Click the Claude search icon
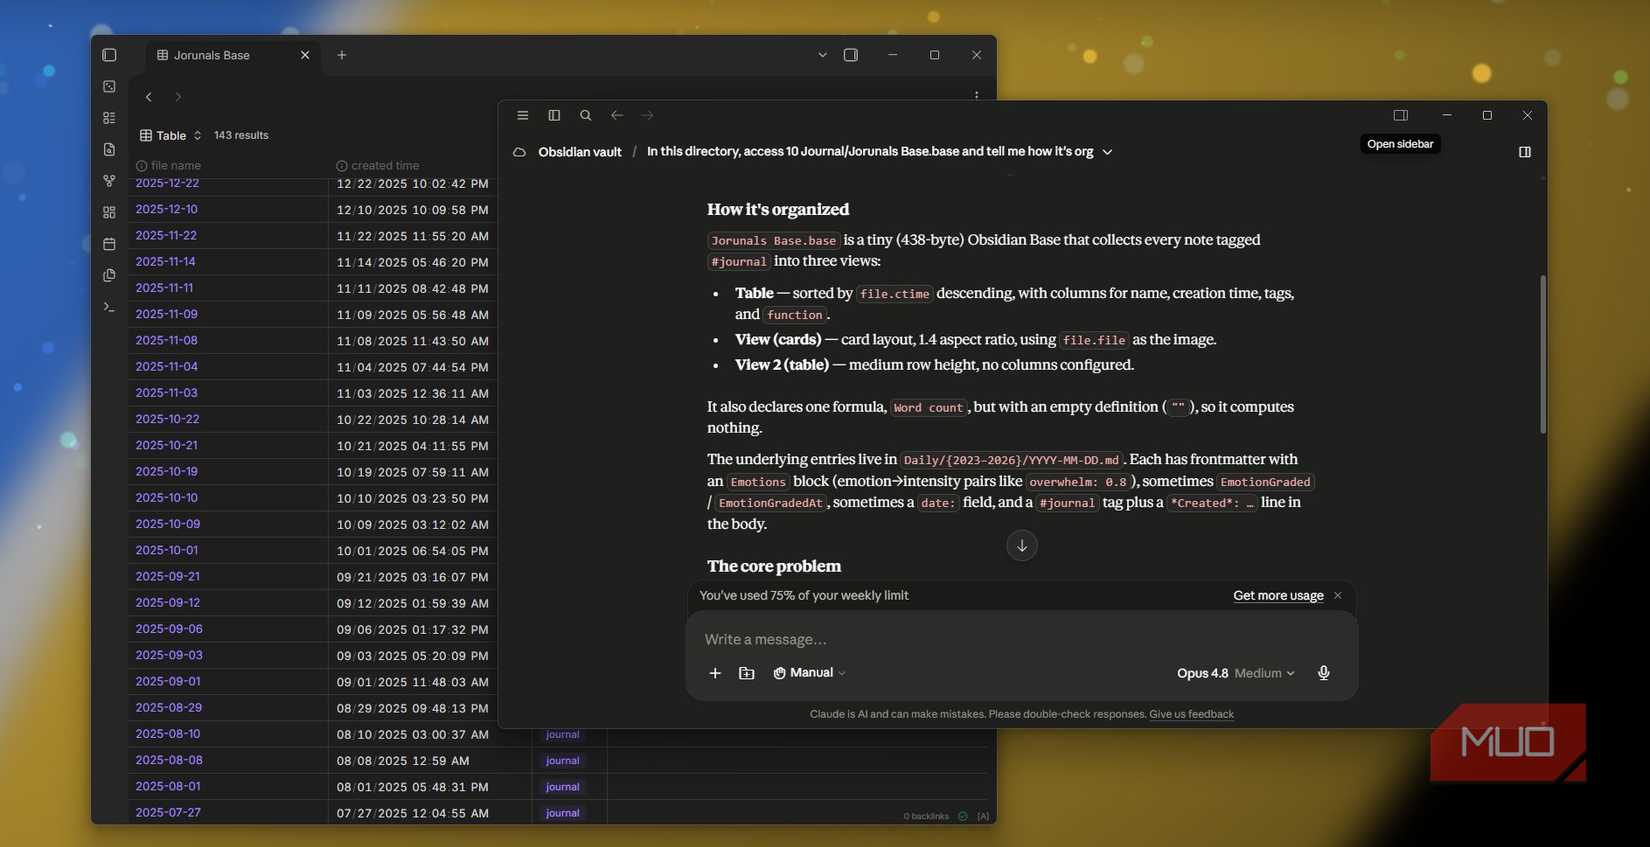The image size is (1650, 847). pos(586,116)
